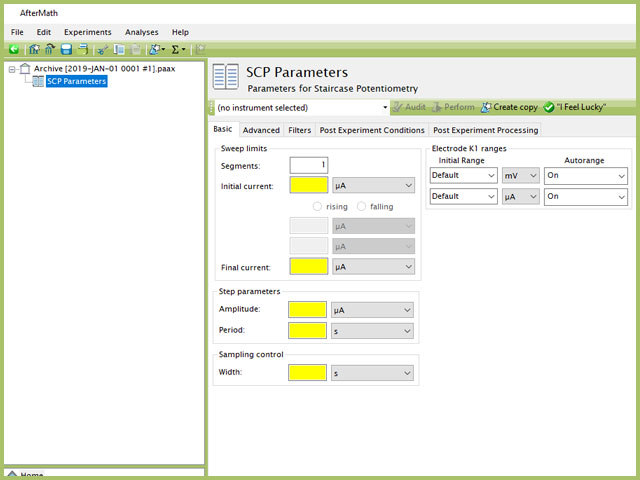Open the mV unit dropdown
The height and width of the screenshot is (480, 640).
(521, 176)
